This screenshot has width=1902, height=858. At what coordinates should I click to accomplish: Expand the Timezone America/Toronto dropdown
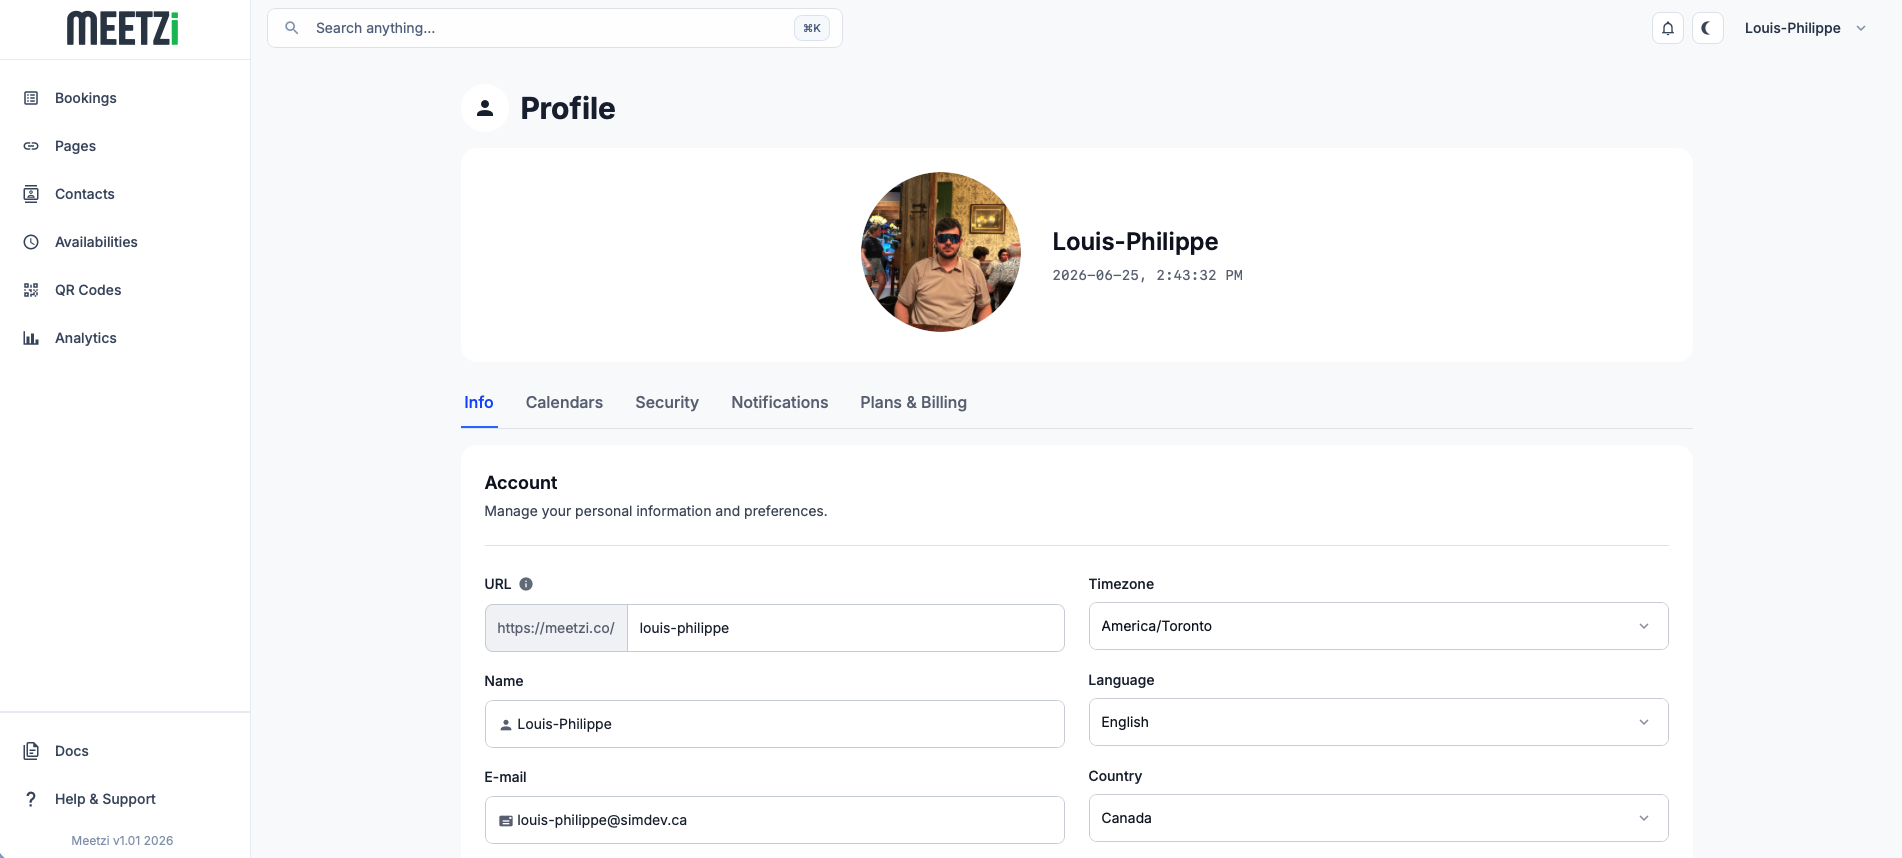tap(1378, 626)
